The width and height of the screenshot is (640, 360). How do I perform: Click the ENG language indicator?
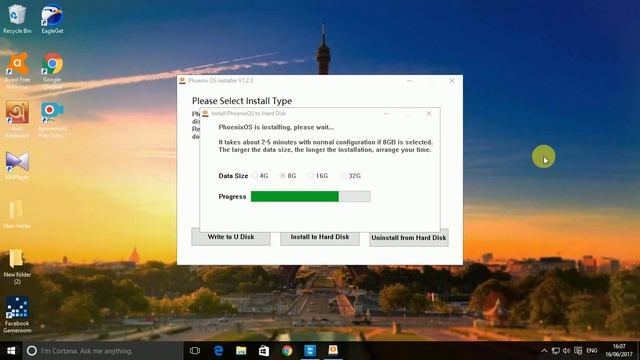(x=592, y=351)
